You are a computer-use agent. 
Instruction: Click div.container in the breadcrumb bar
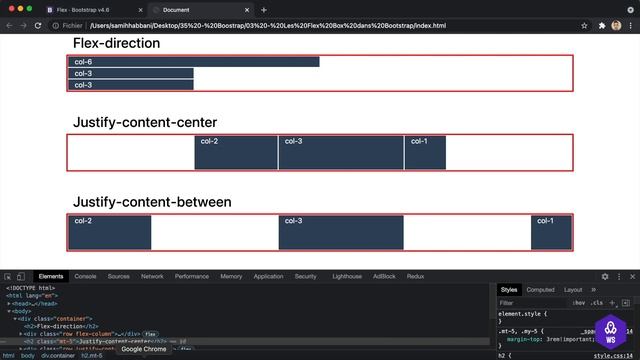pyautogui.click(x=58, y=356)
